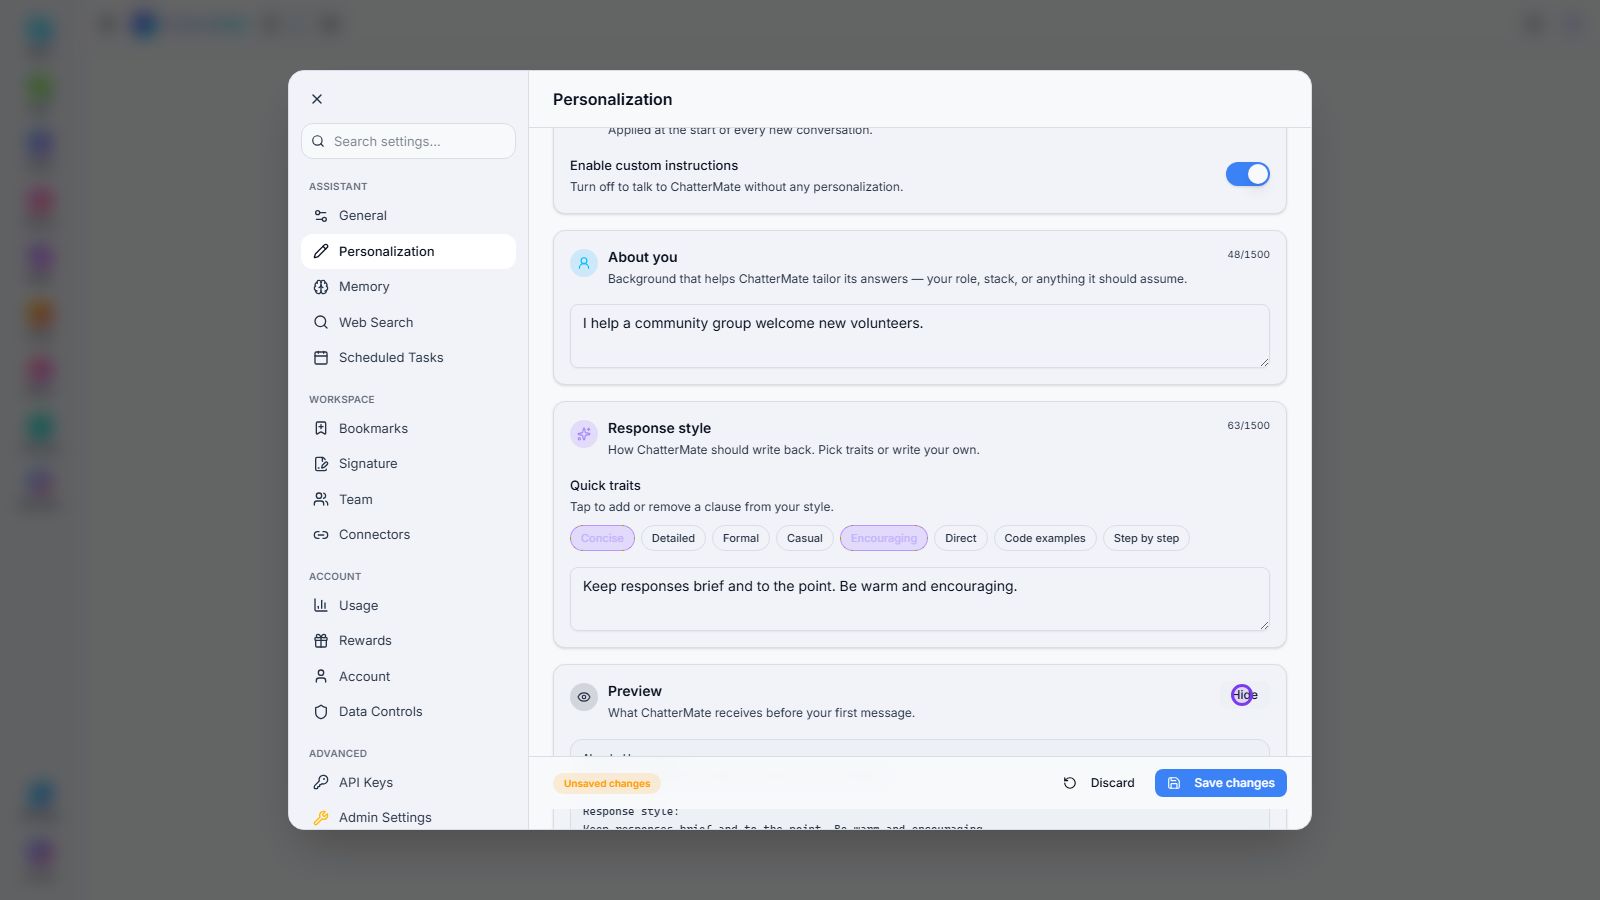Click the Connectors link icon

point(321,535)
